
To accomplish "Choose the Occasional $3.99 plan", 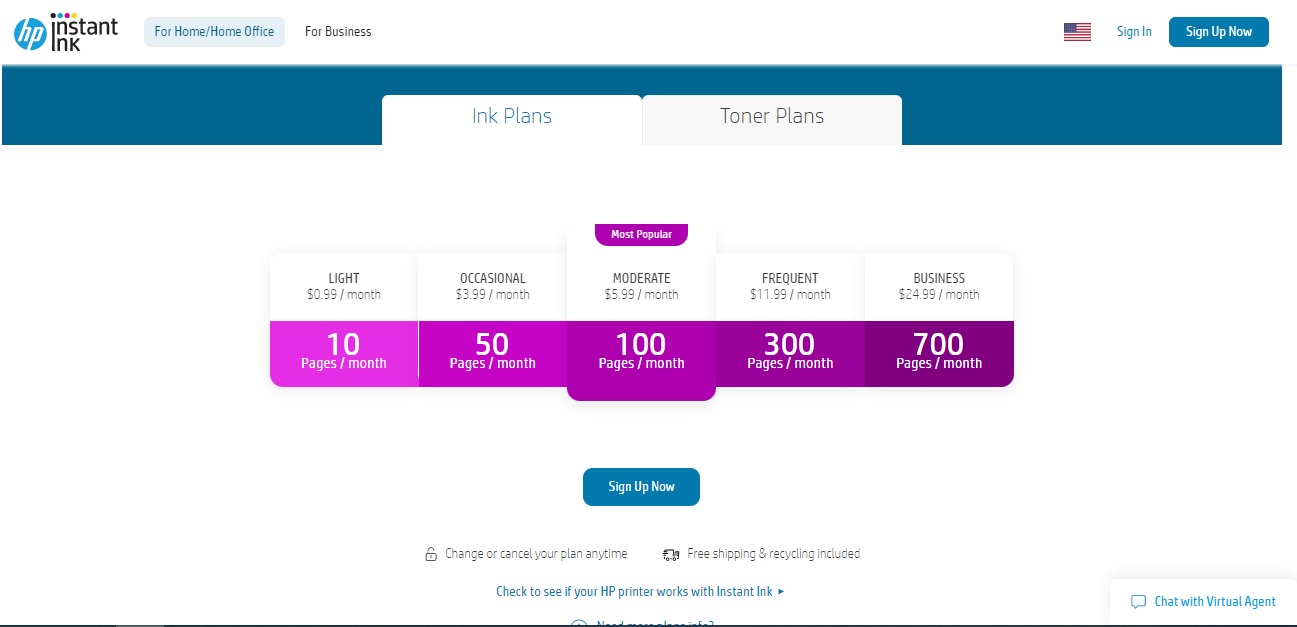I will click(492, 286).
